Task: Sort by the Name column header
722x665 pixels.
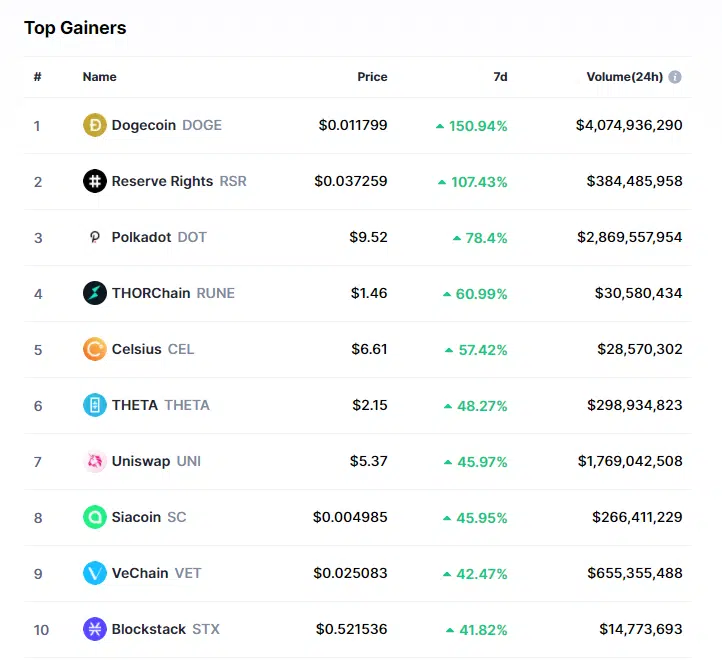Action: 99,77
